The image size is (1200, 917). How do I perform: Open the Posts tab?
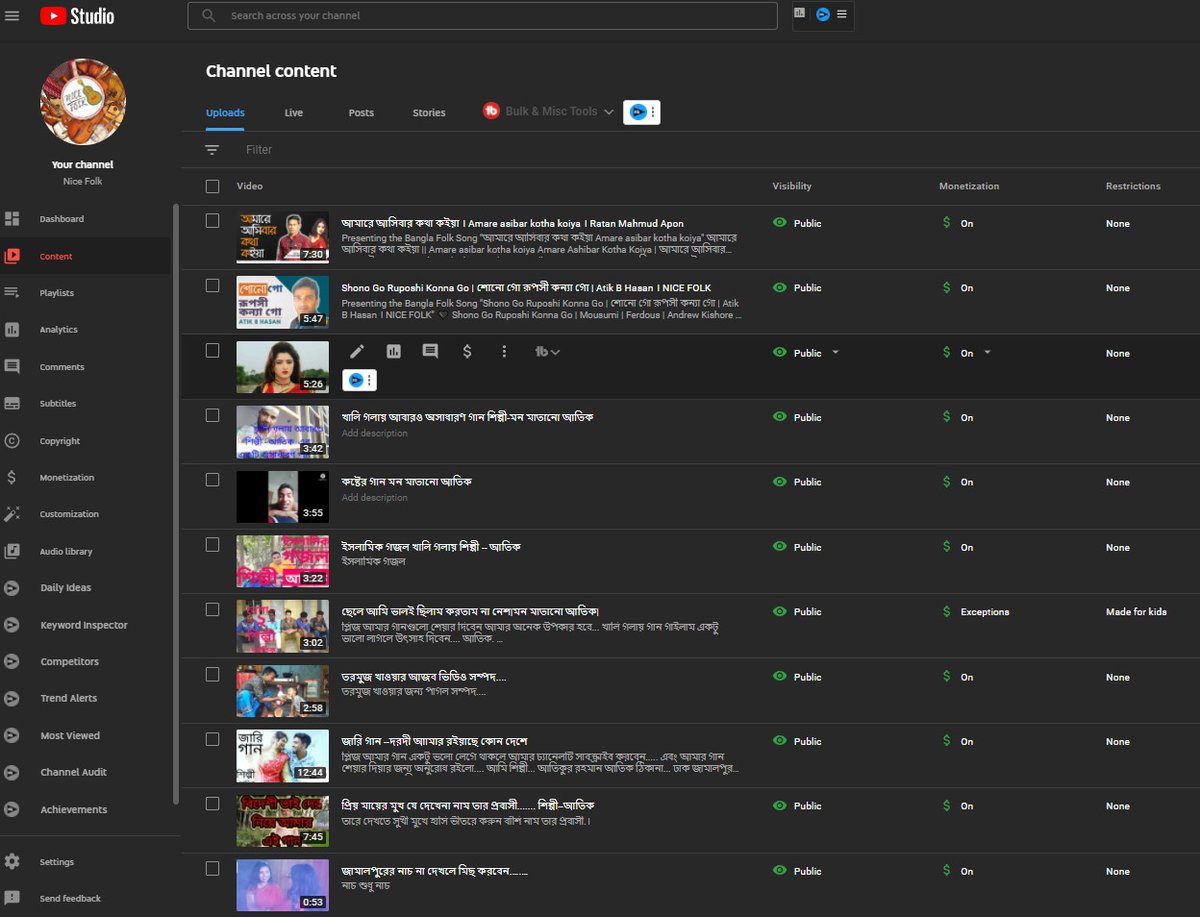[x=361, y=113]
